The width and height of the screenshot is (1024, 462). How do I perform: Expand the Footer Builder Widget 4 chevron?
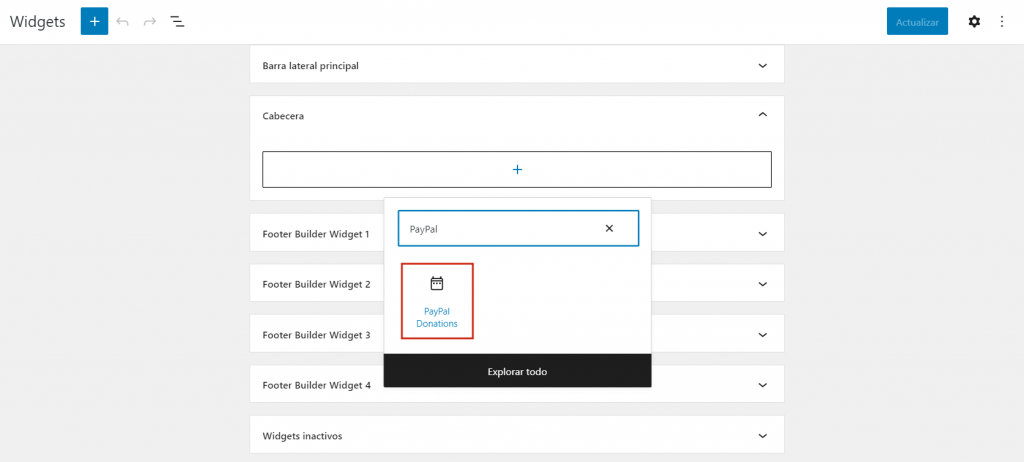762,385
